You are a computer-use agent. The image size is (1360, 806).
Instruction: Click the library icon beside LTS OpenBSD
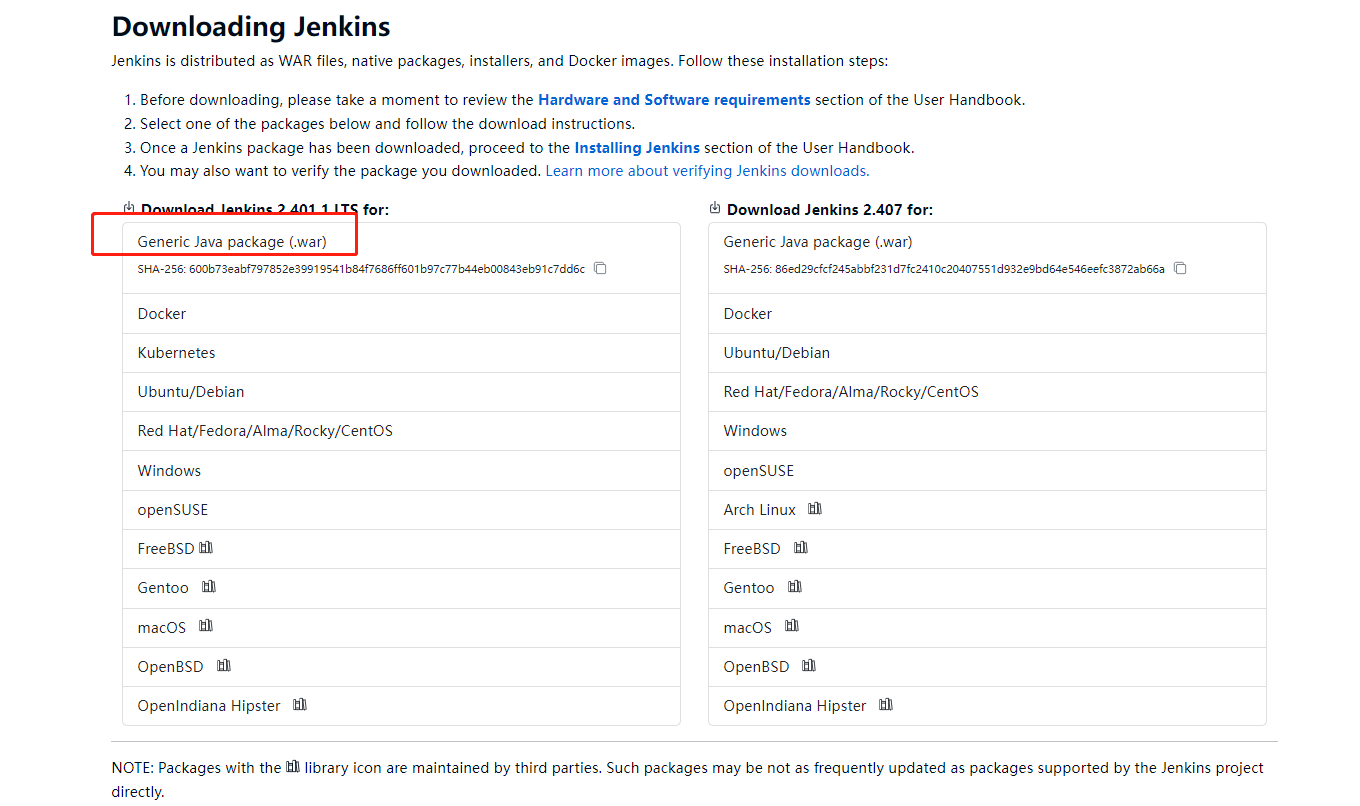coord(224,665)
